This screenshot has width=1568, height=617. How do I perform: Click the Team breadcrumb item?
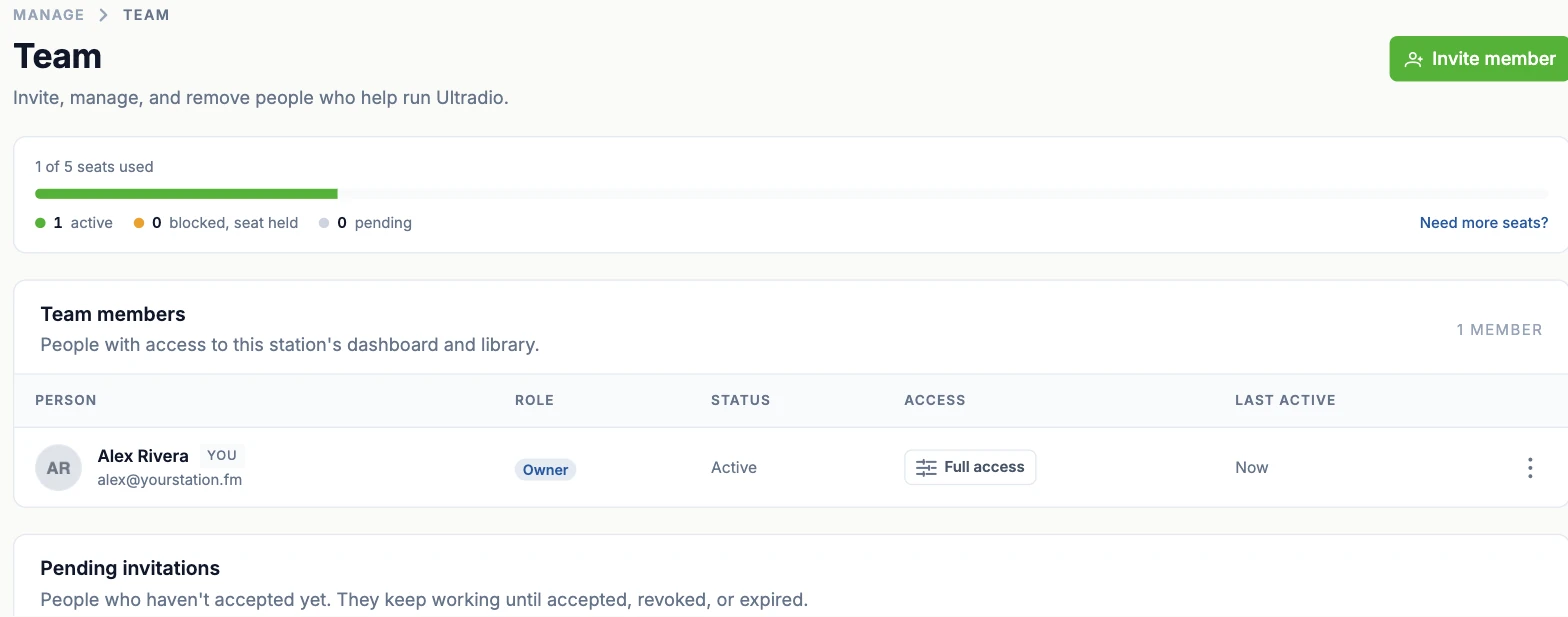click(146, 15)
